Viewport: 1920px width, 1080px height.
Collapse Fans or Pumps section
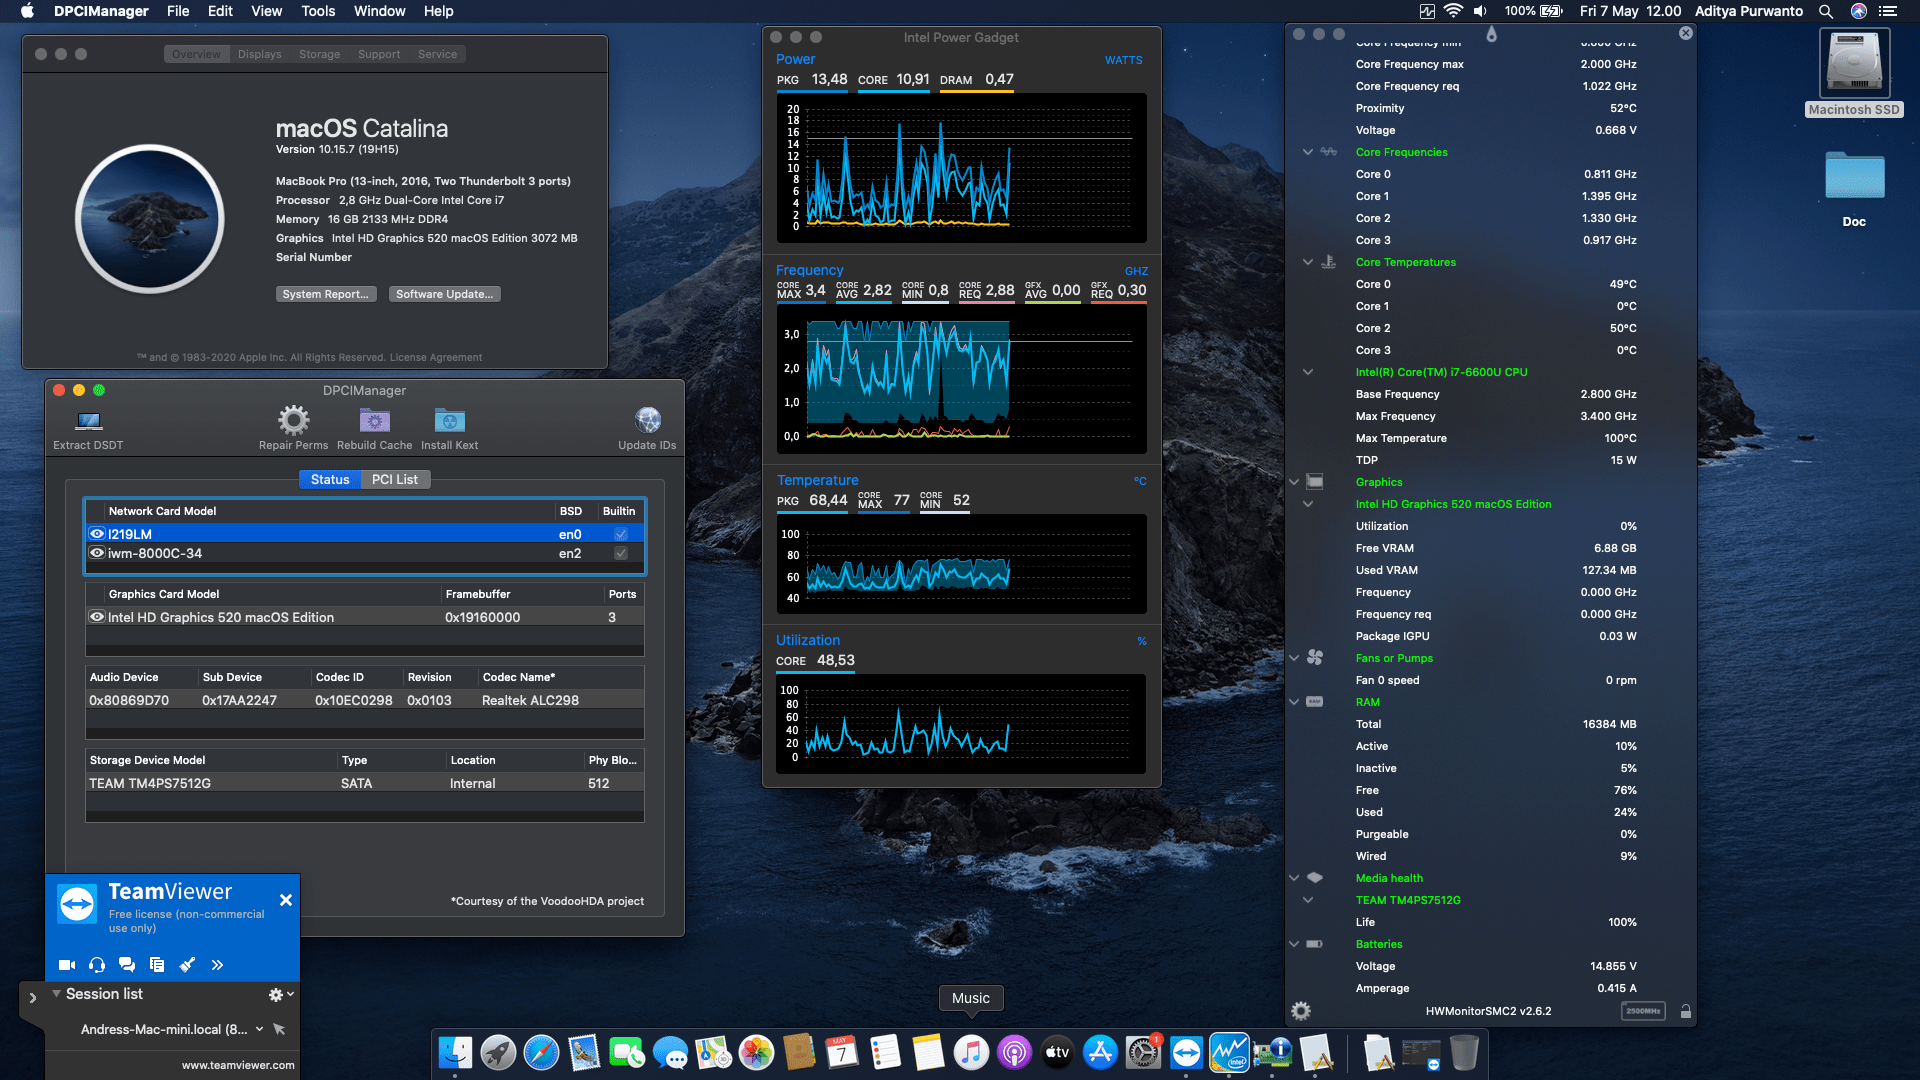pos(1294,658)
